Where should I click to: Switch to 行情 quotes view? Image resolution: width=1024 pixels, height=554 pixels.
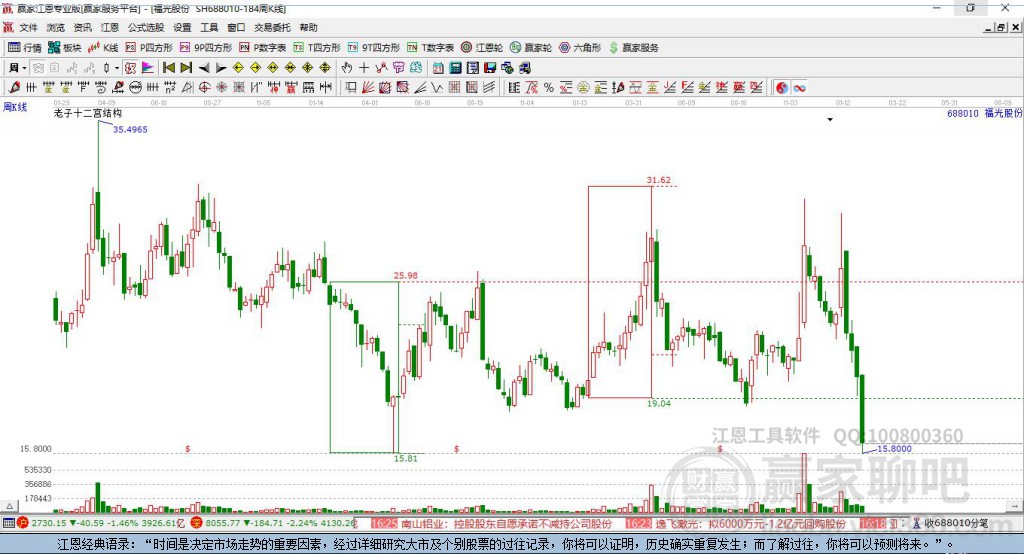(25, 48)
